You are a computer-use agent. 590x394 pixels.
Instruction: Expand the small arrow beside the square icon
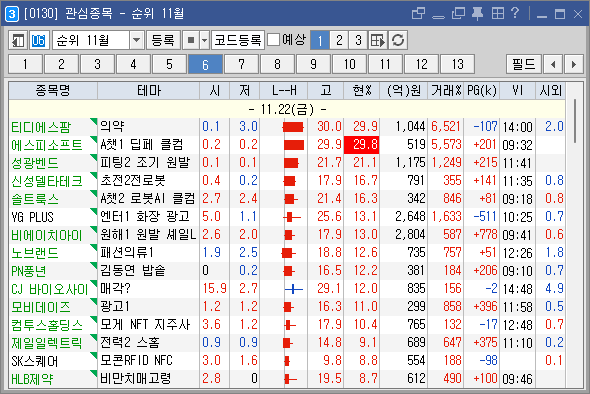pyautogui.click(x=204, y=40)
